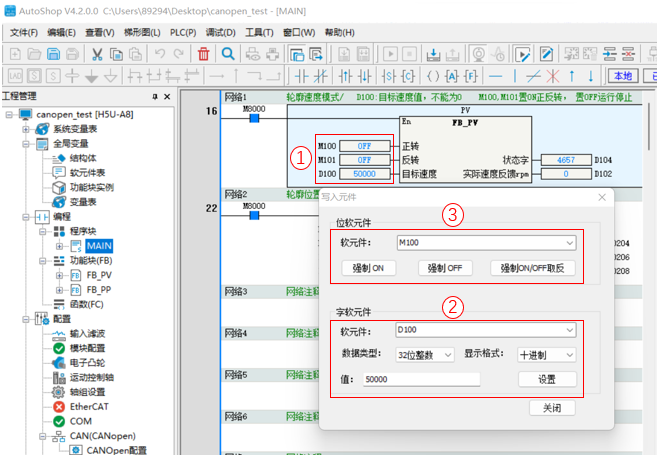Collapse the 全局变量 tree node
The image size is (661, 463).
point(26,144)
